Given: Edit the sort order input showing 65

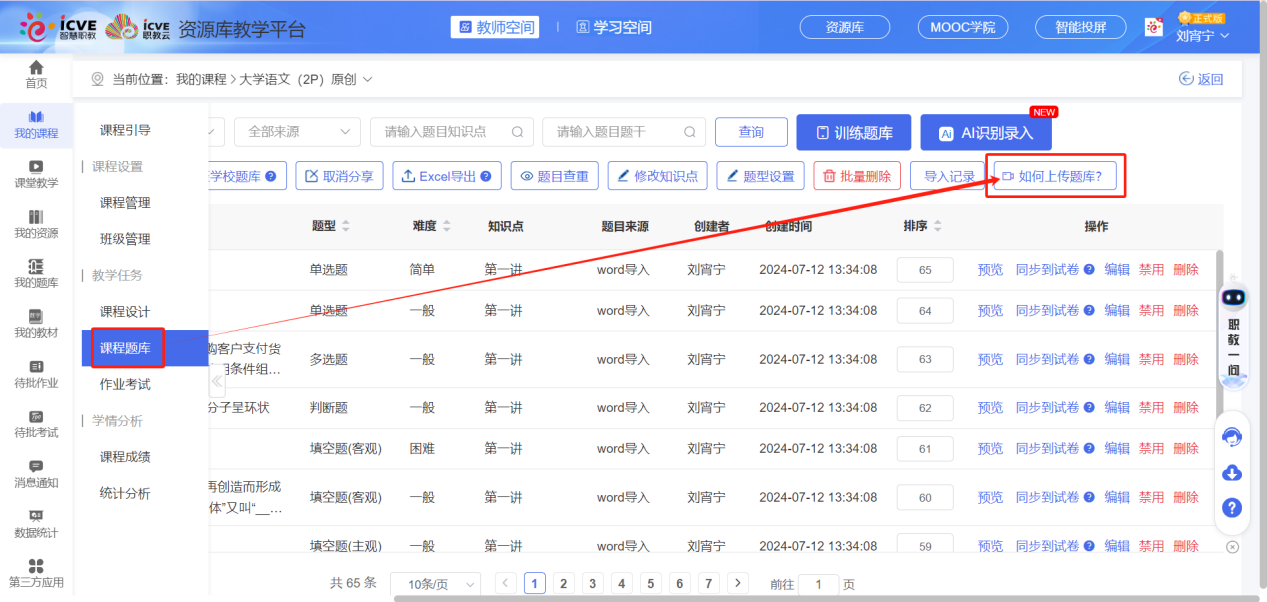Looking at the screenshot, I should coord(924,267).
